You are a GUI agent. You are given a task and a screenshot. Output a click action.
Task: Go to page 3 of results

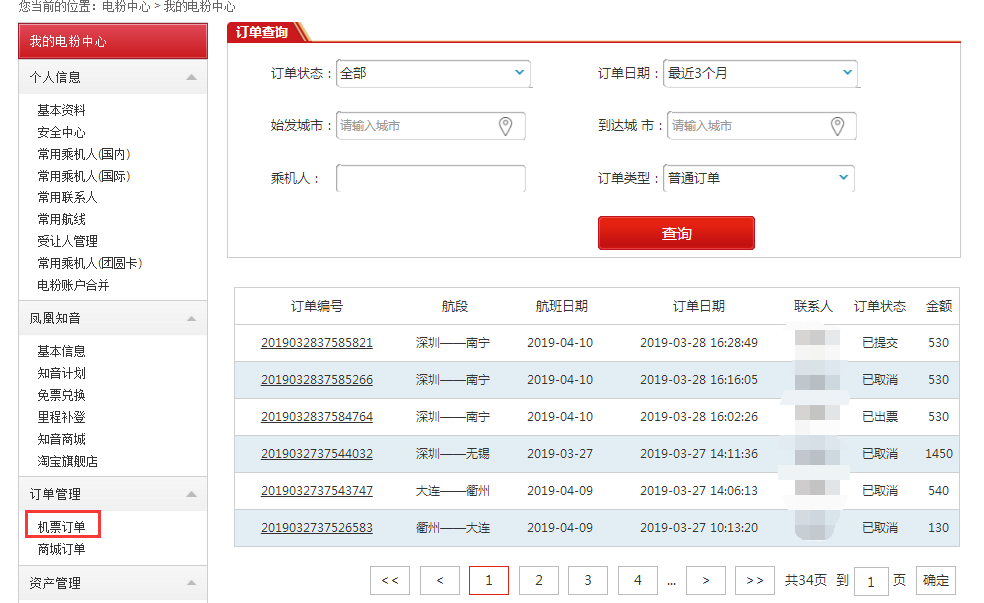(588, 580)
